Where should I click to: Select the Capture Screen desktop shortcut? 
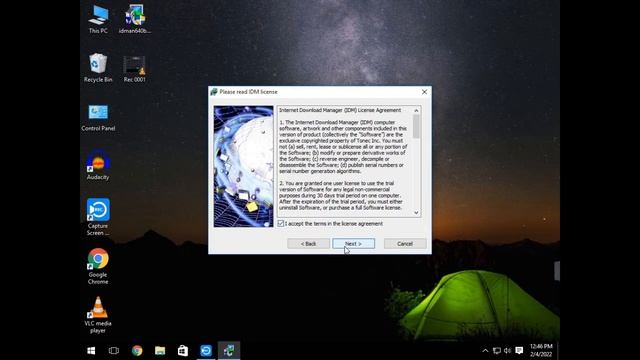pos(98,217)
